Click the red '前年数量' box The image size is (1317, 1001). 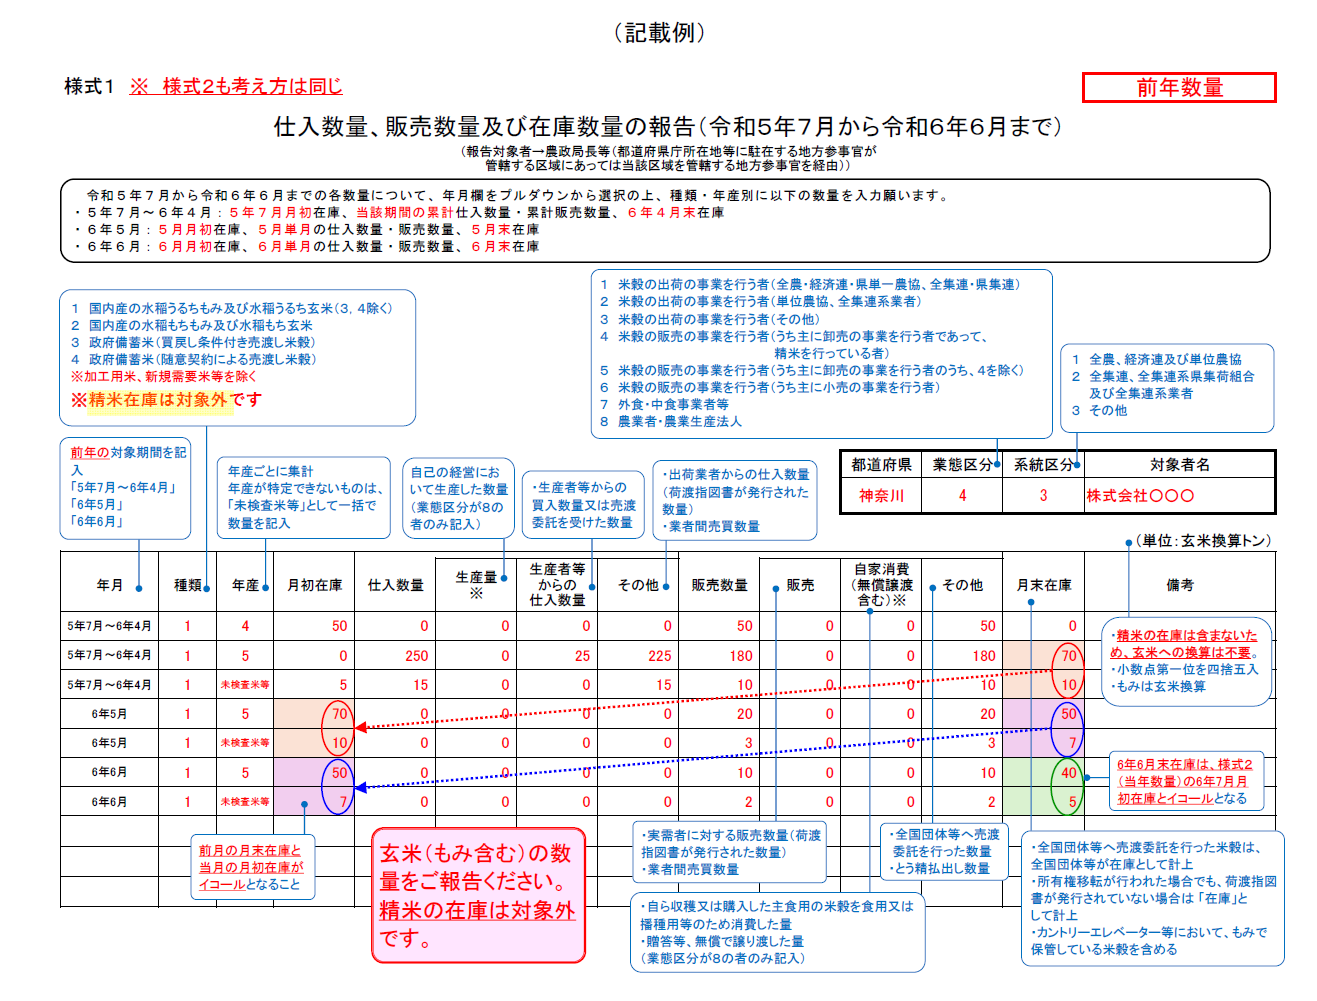point(1179,87)
